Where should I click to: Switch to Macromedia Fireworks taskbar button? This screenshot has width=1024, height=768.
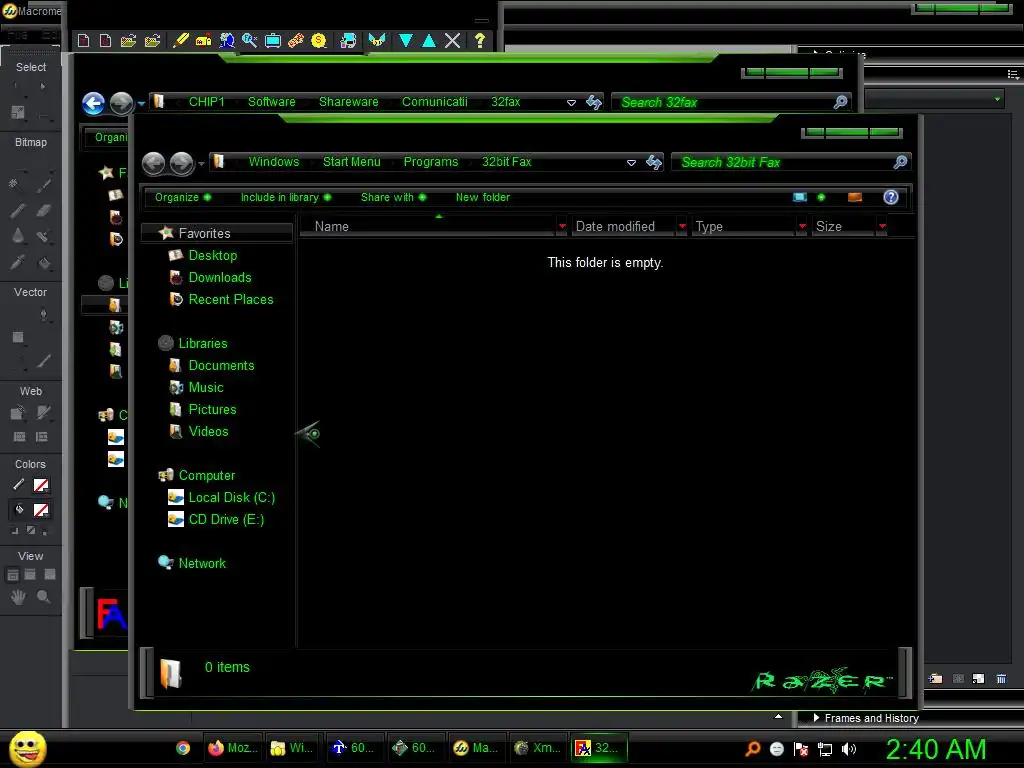click(477, 748)
